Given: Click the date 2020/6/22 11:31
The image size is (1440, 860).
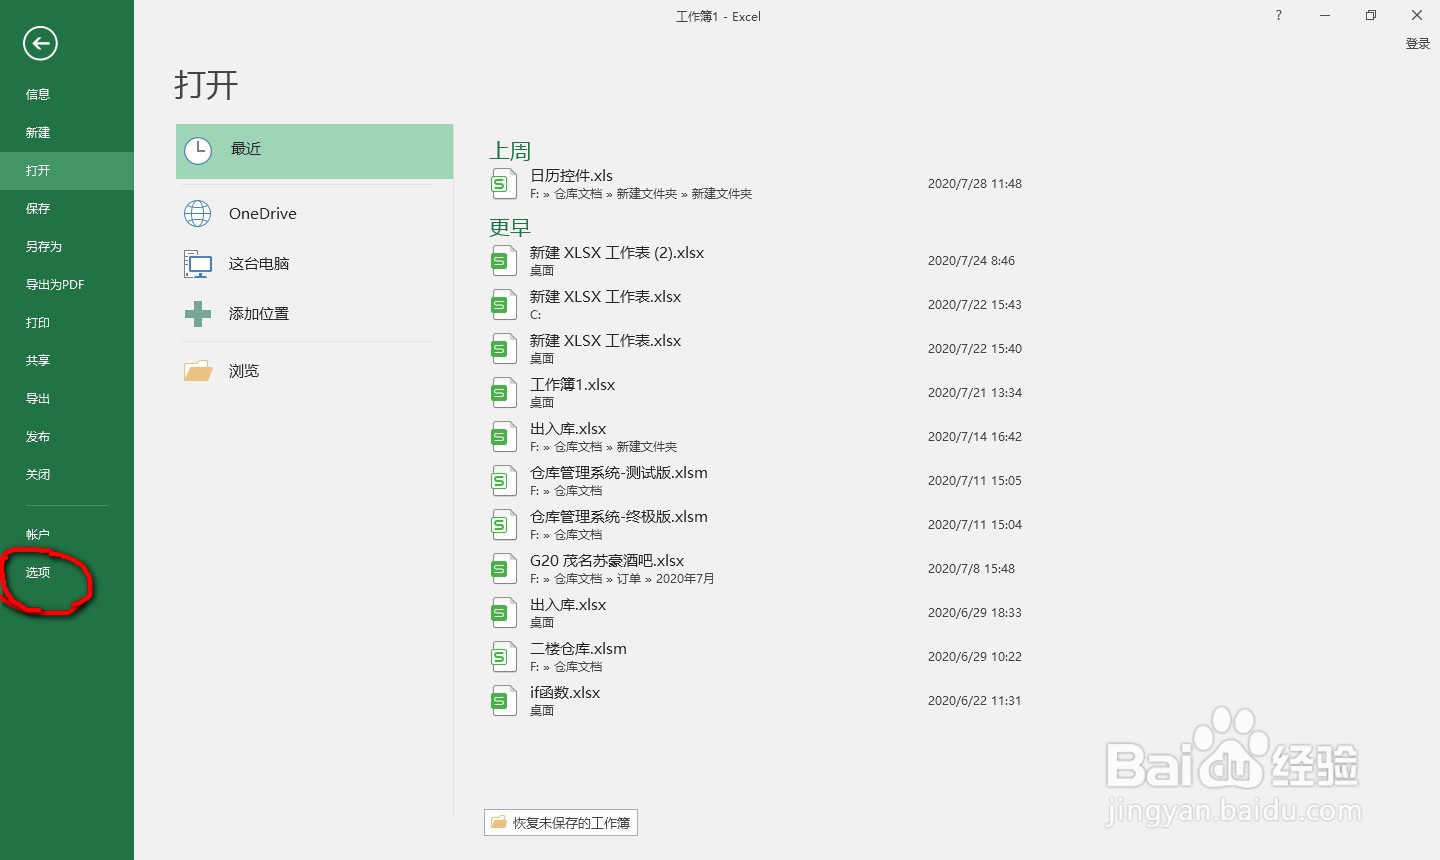Looking at the screenshot, I should point(975,701).
